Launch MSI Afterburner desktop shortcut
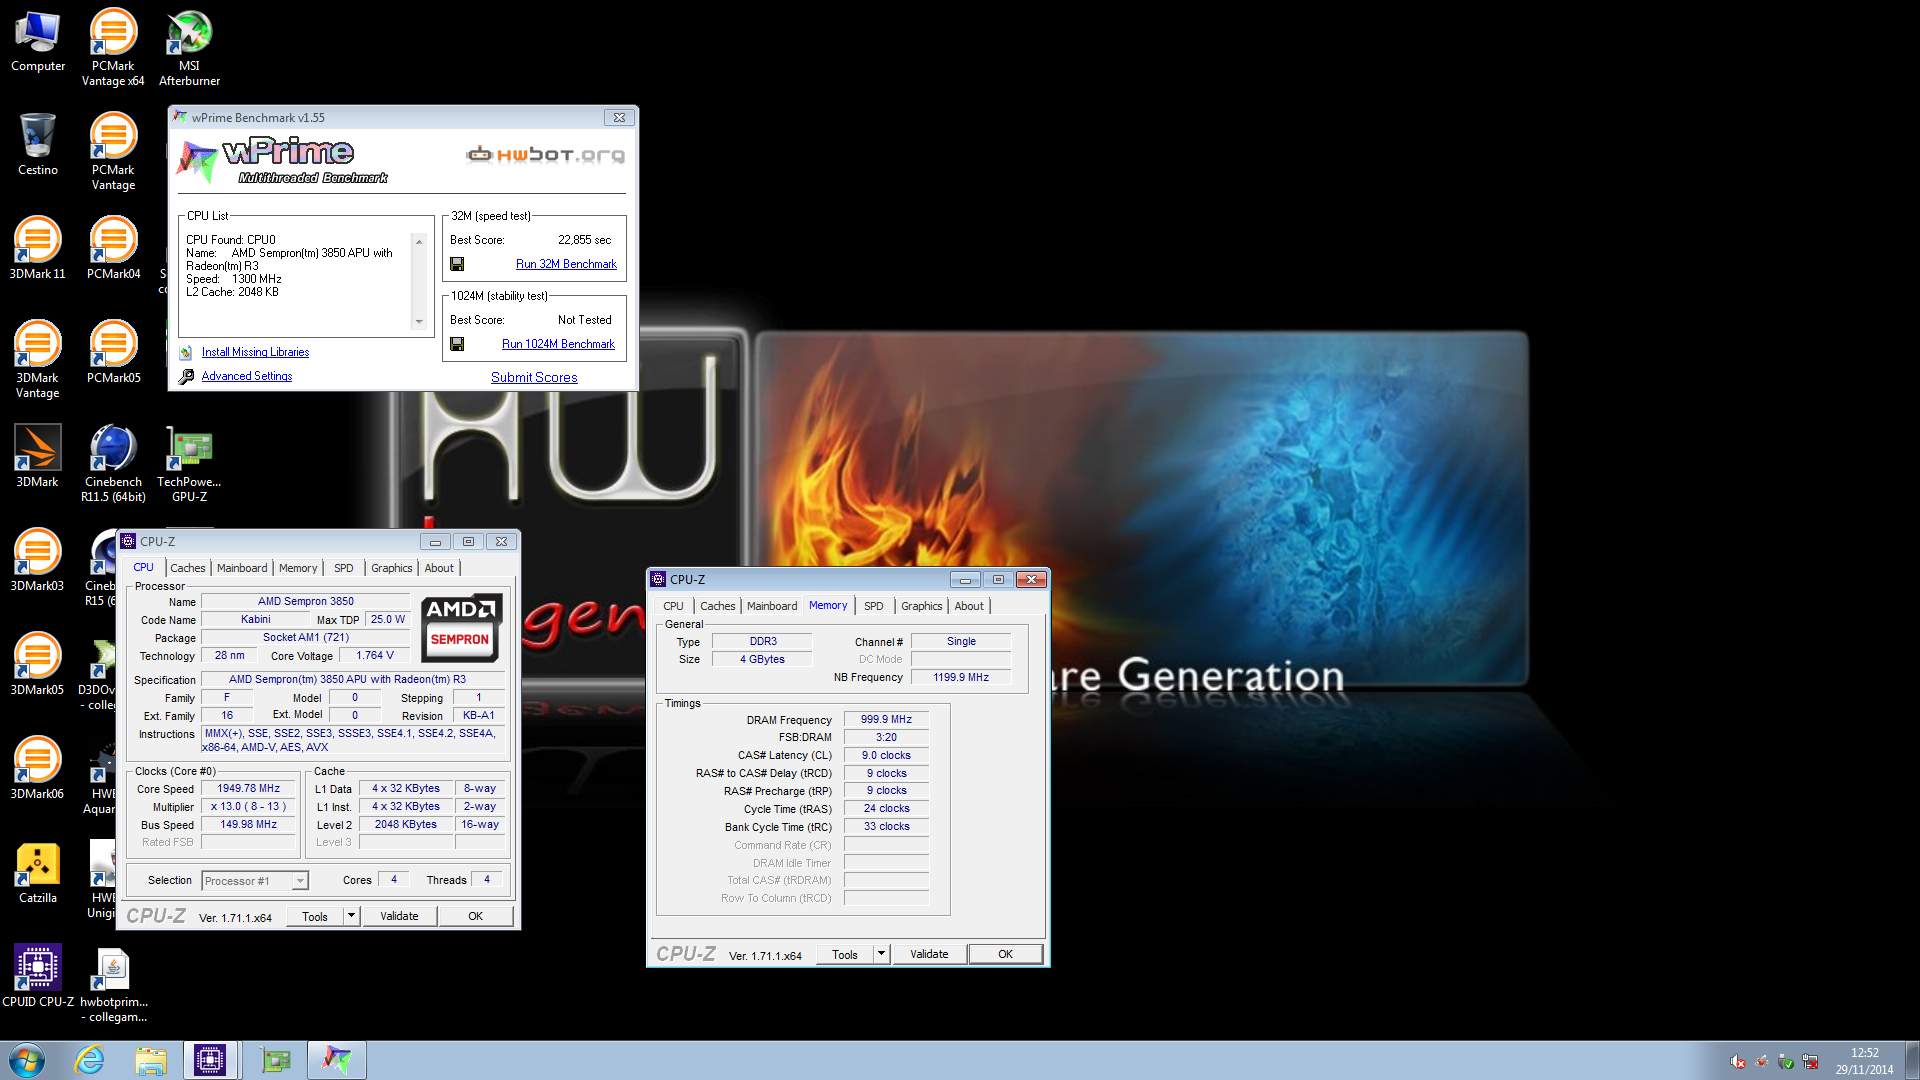1920x1080 pixels. [189, 48]
